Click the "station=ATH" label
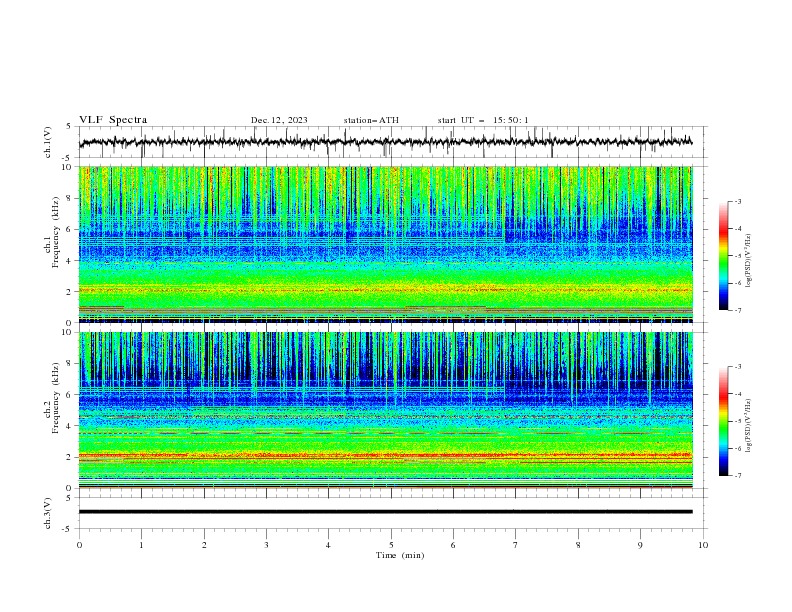 (x=371, y=120)
